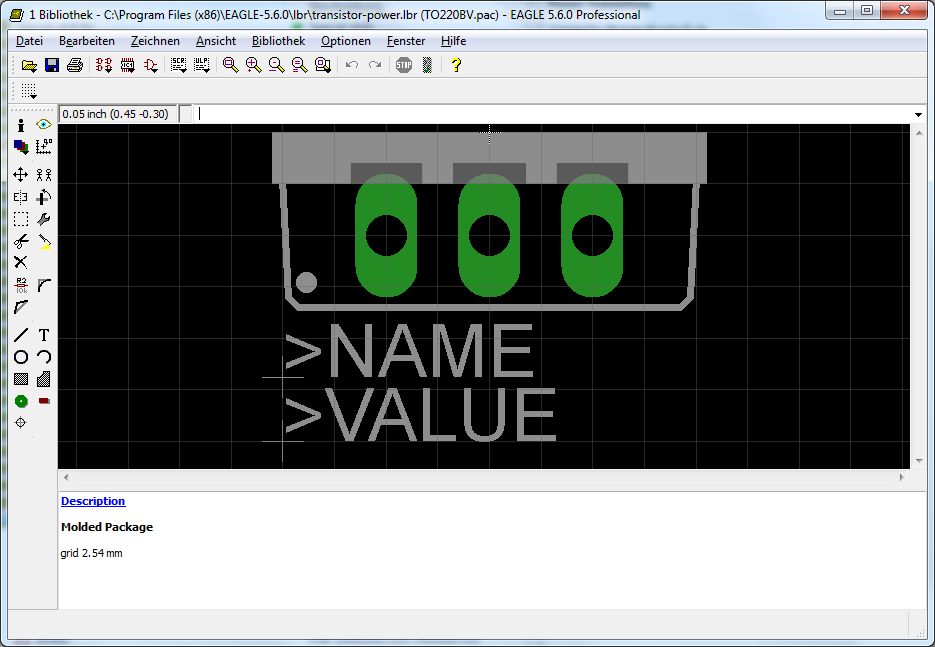Select the Text tool

pyautogui.click(x=44, y=335)
